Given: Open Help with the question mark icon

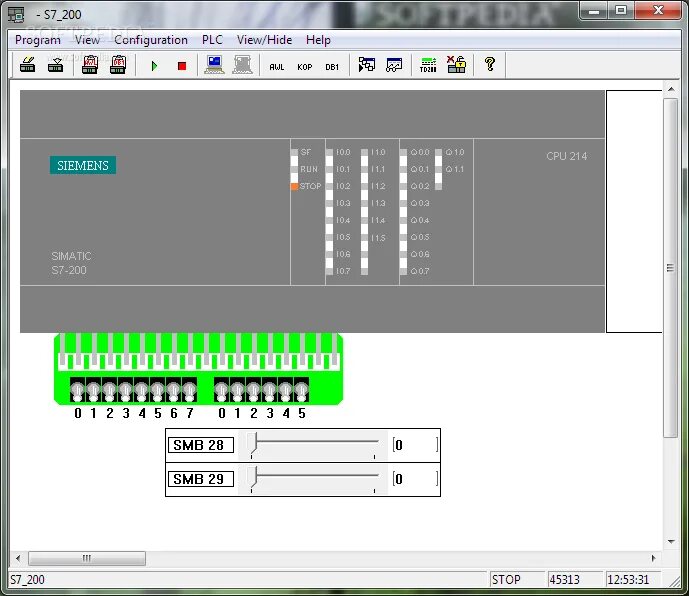Looking at the screenshot, I should 490,65.
